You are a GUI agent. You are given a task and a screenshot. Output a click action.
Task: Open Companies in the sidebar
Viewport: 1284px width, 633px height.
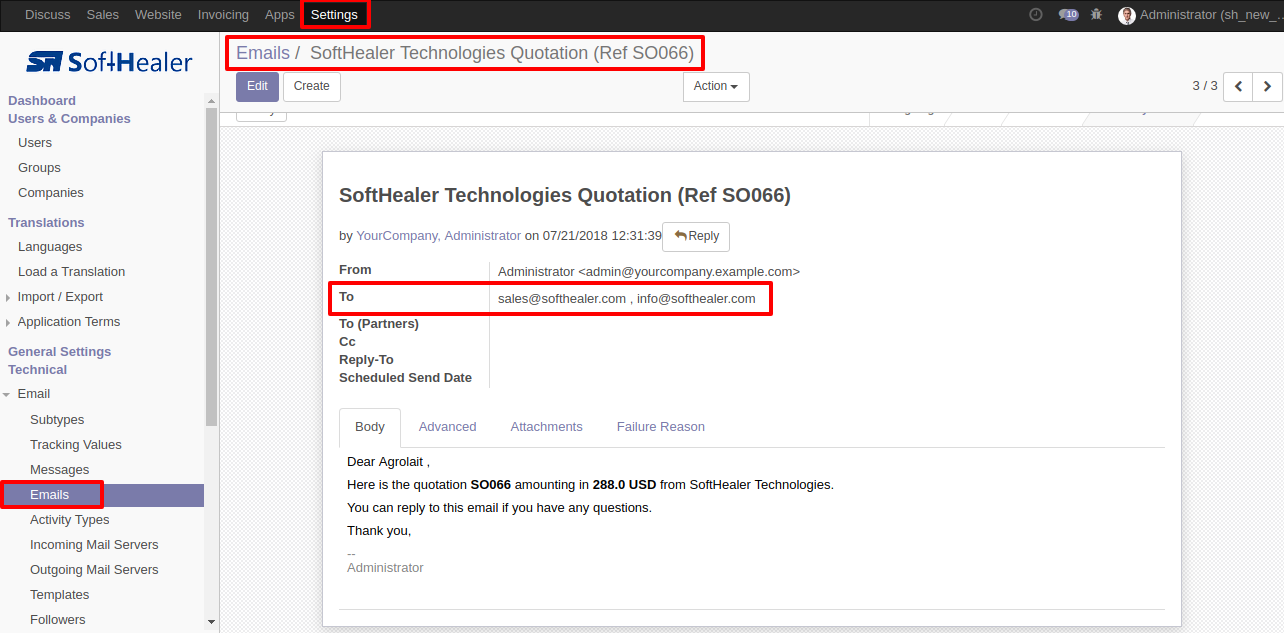click(51, 193)
